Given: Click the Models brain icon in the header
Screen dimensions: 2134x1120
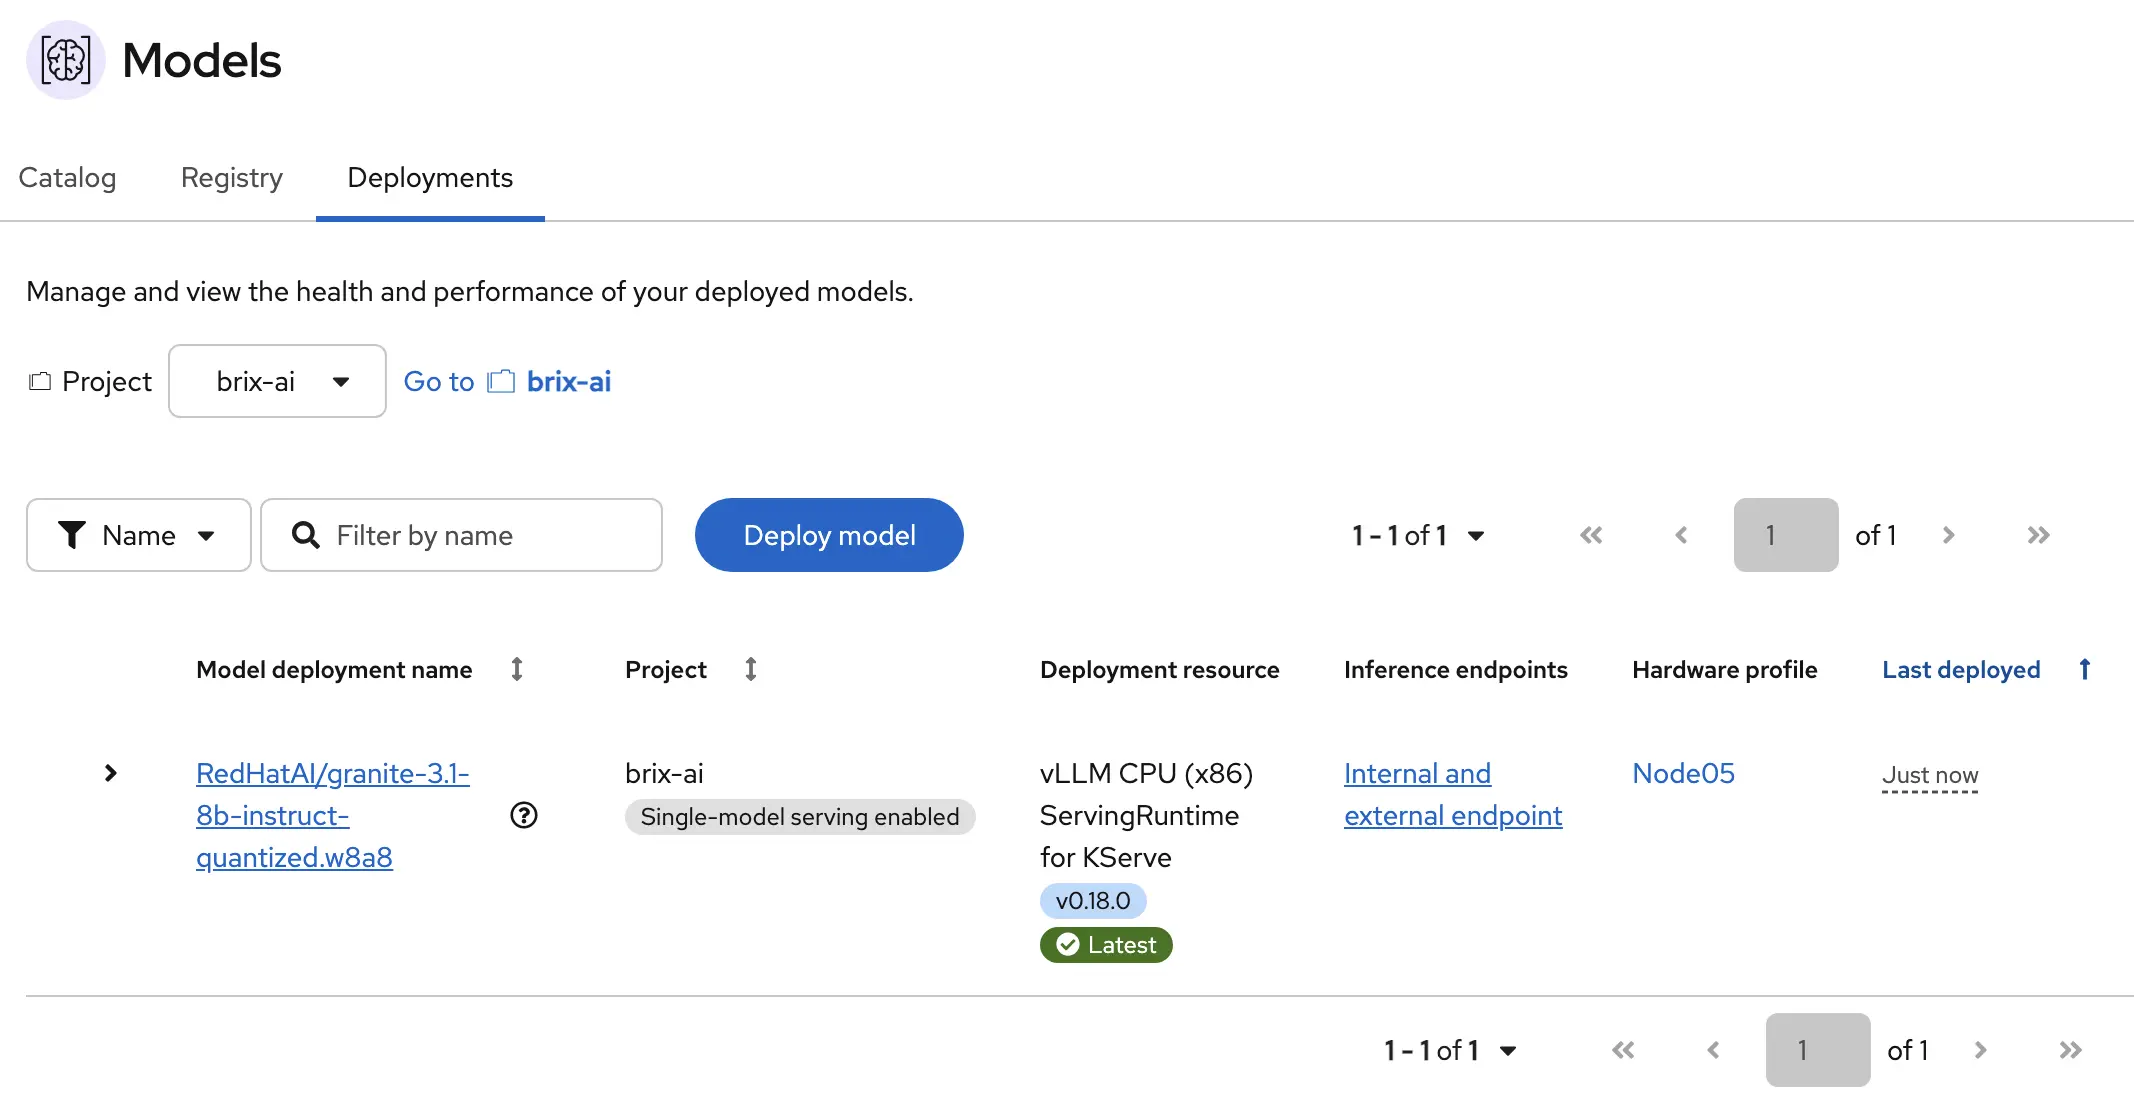Looking at the screenshot, I should 65,60.
